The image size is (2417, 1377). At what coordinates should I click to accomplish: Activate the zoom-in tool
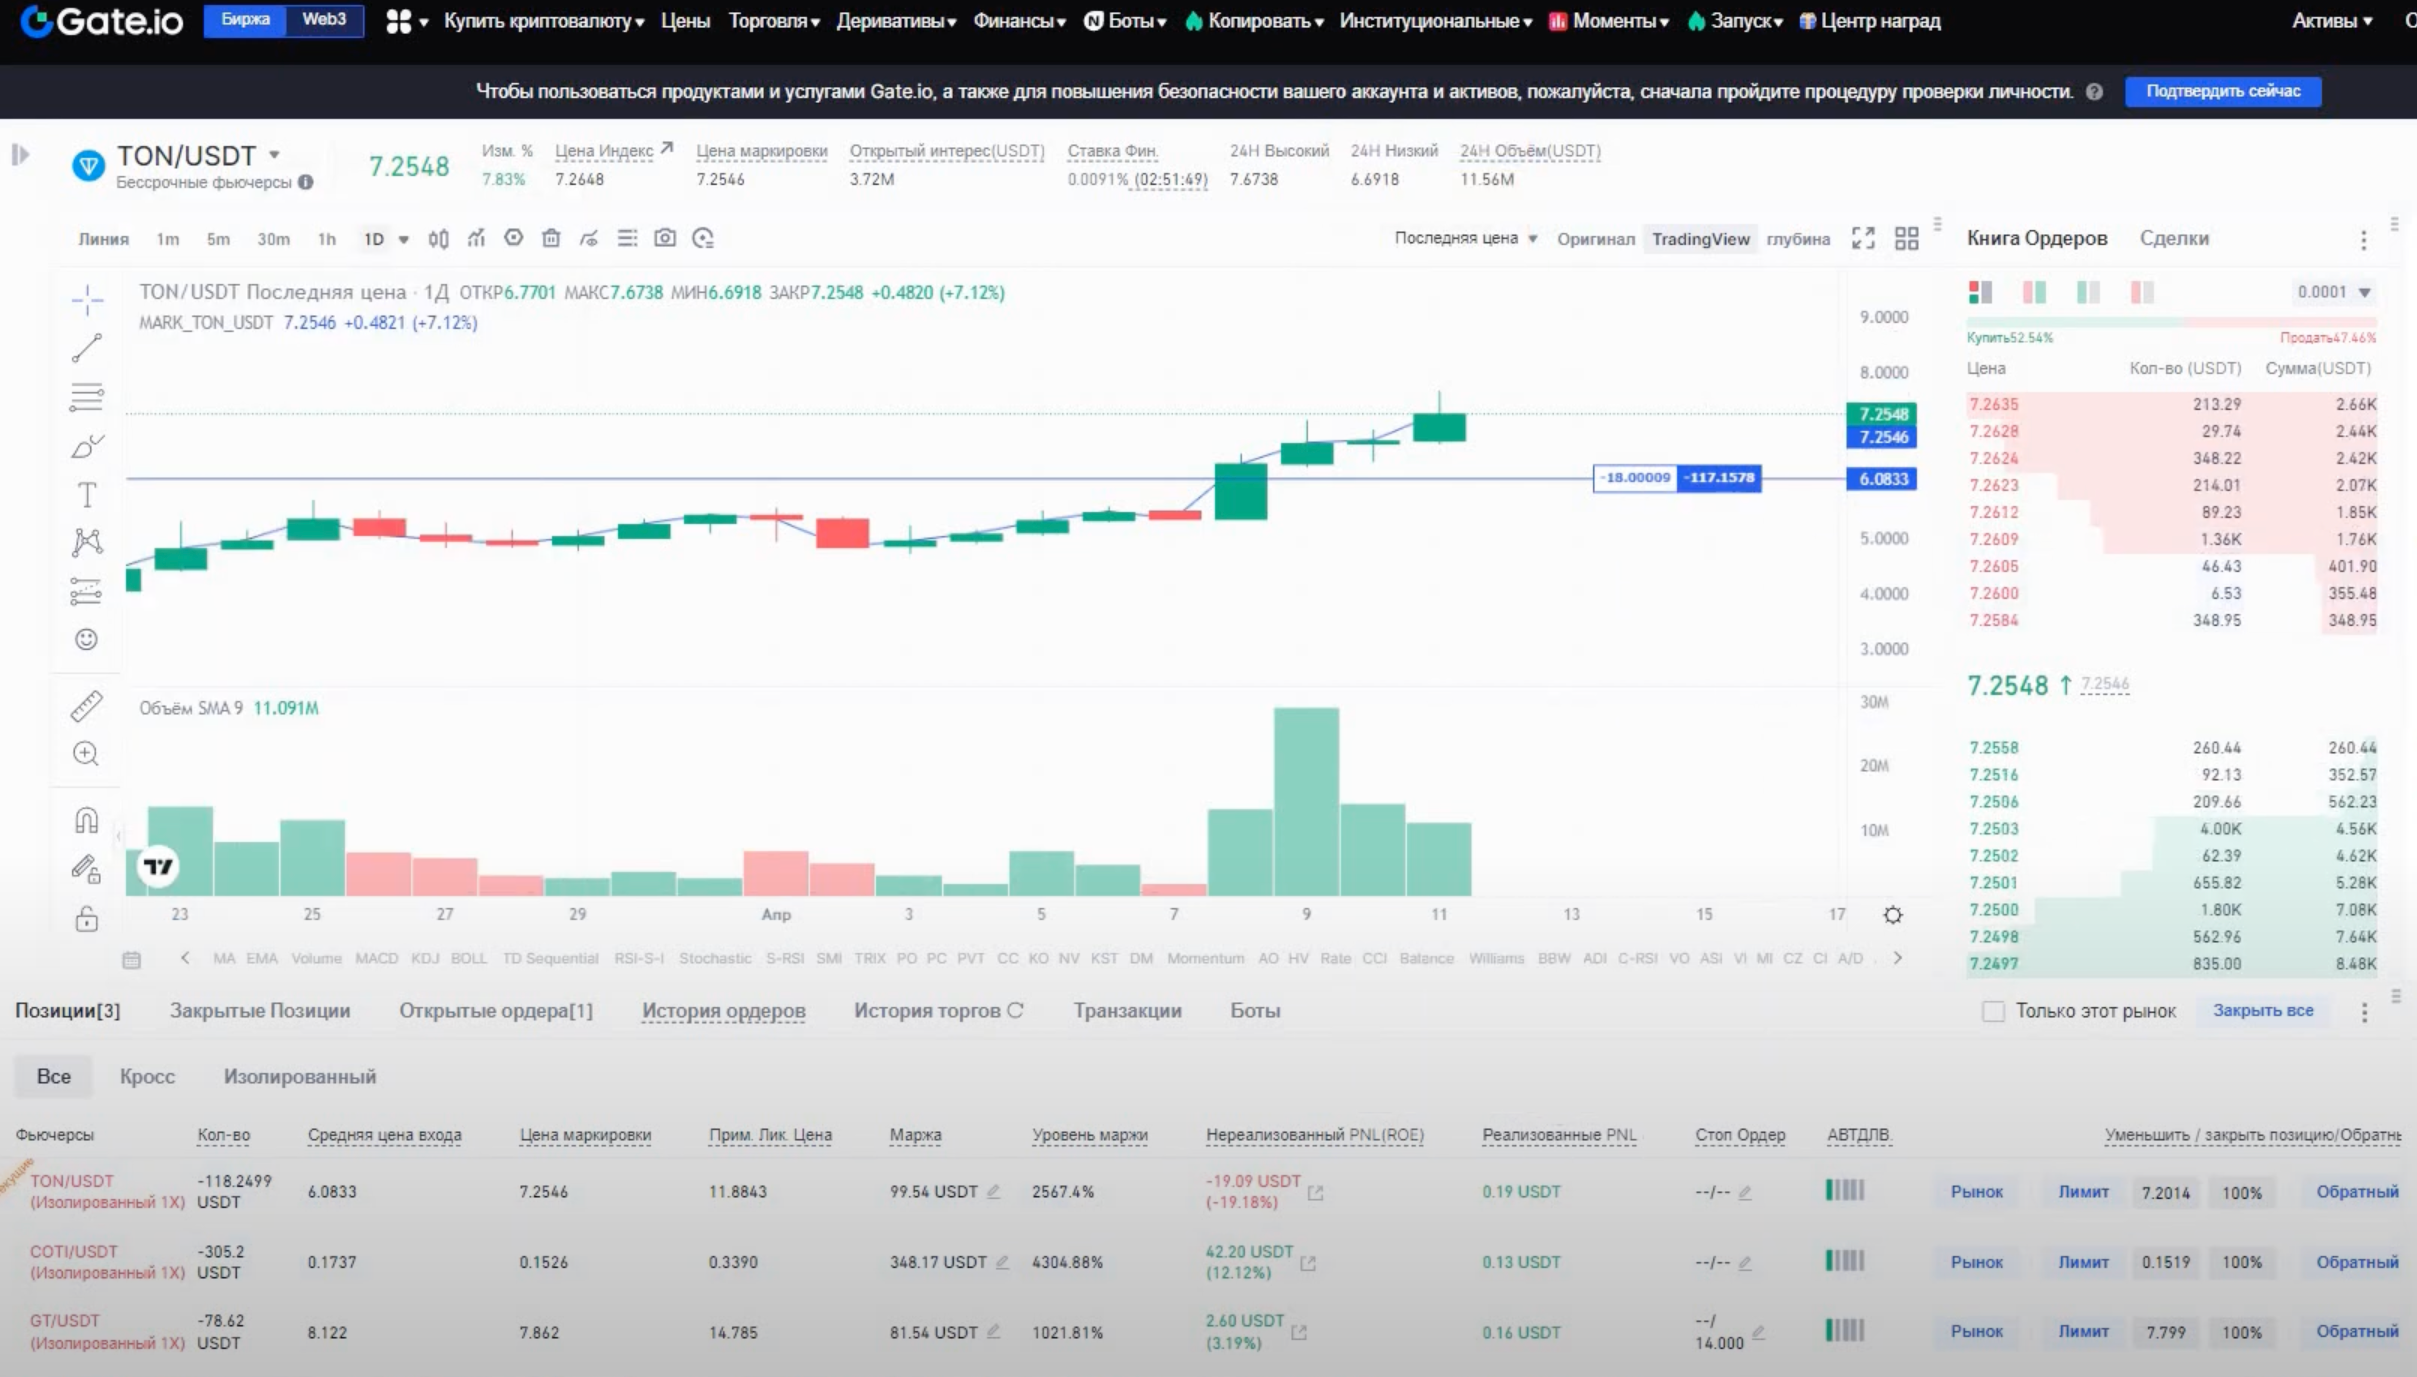pos(87,753)
